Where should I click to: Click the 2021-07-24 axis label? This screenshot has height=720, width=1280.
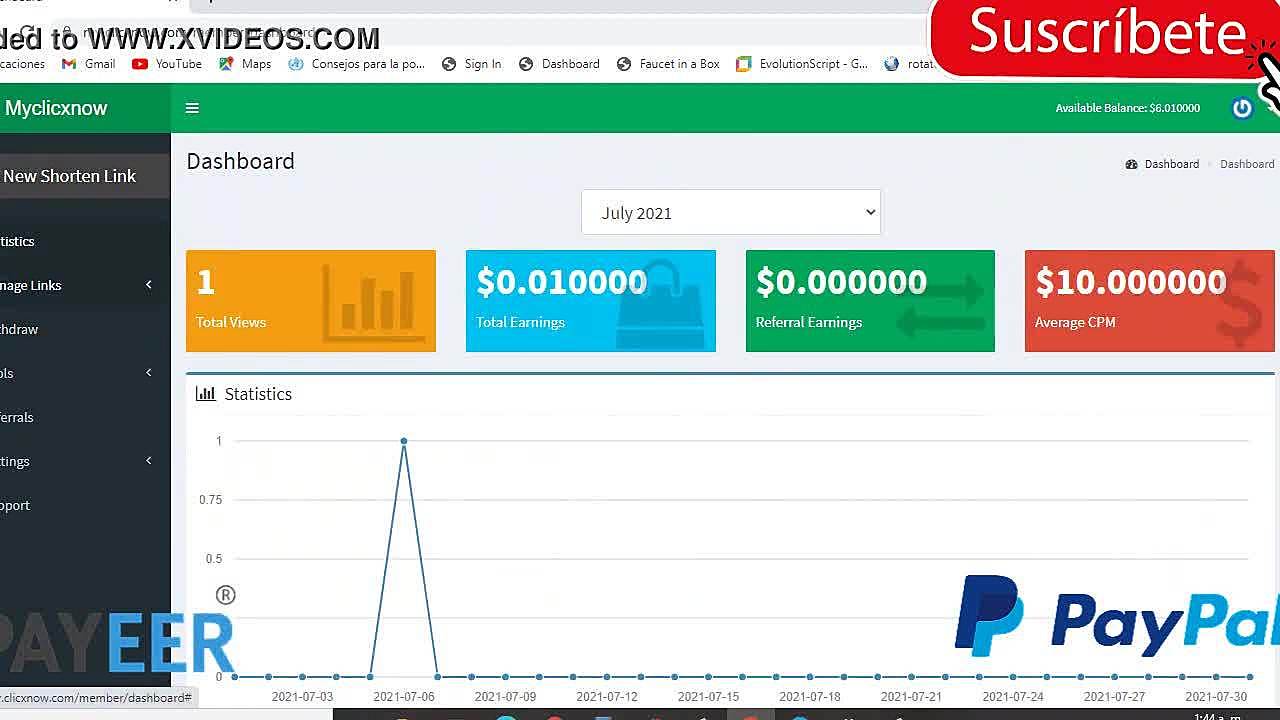(1013, 697)
